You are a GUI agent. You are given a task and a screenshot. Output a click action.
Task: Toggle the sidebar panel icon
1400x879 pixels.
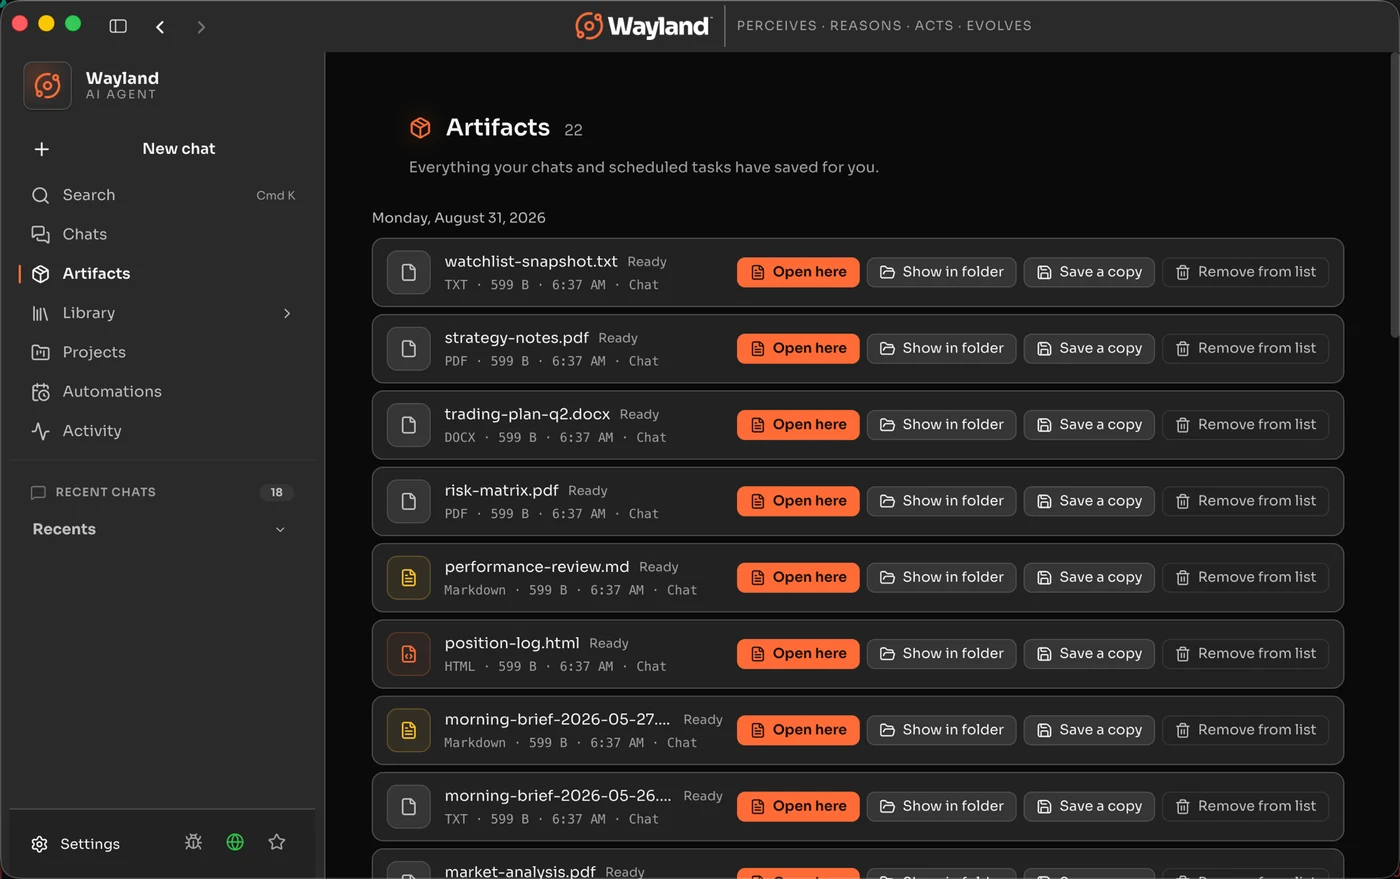118,26
